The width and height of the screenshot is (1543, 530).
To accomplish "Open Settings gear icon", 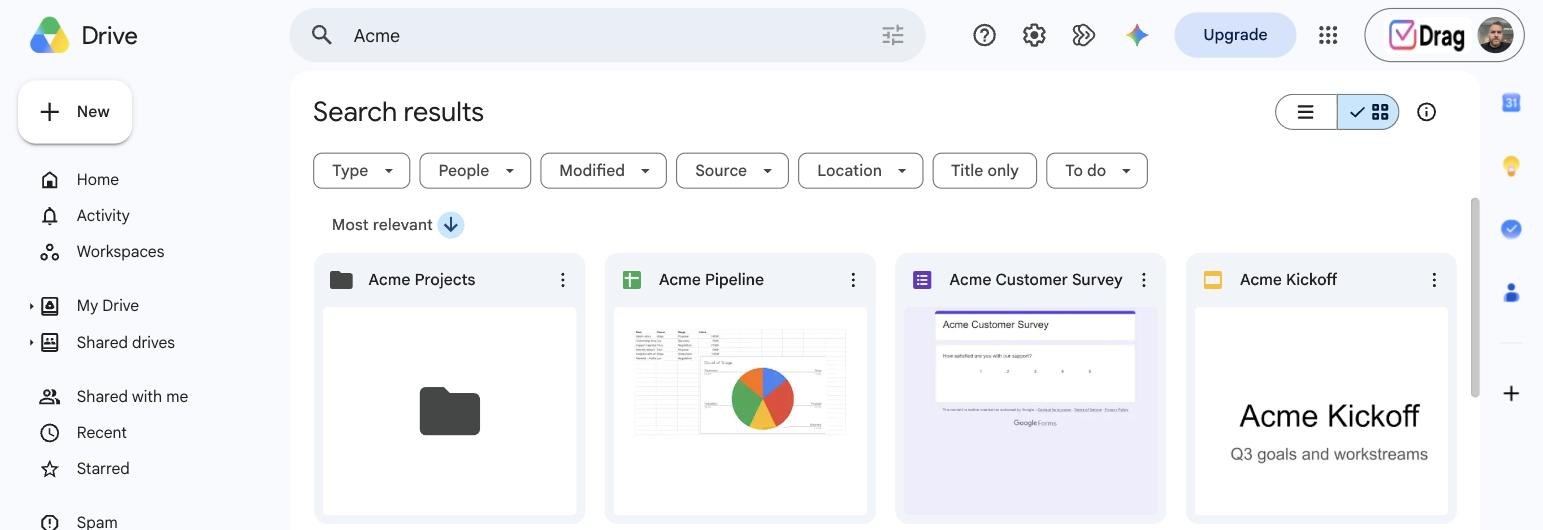I will [1034, 35].
